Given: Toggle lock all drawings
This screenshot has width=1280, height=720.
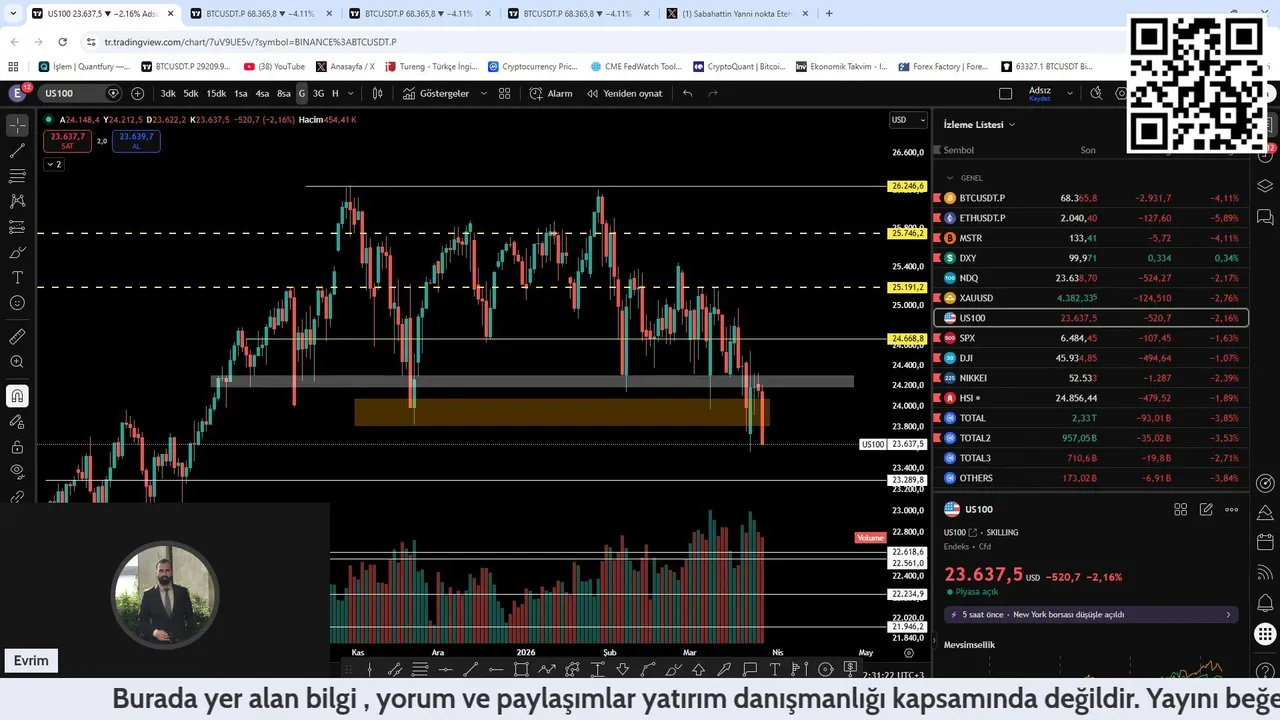Looking at the screenshot, I should [17, 447].
